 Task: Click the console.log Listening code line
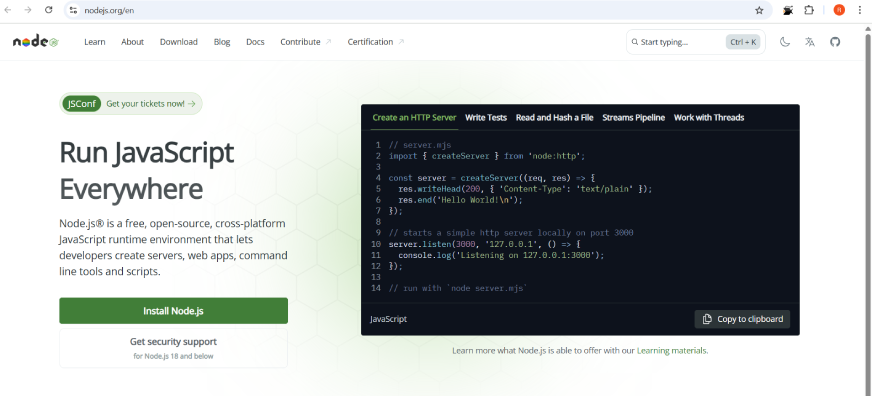[501, 255]
